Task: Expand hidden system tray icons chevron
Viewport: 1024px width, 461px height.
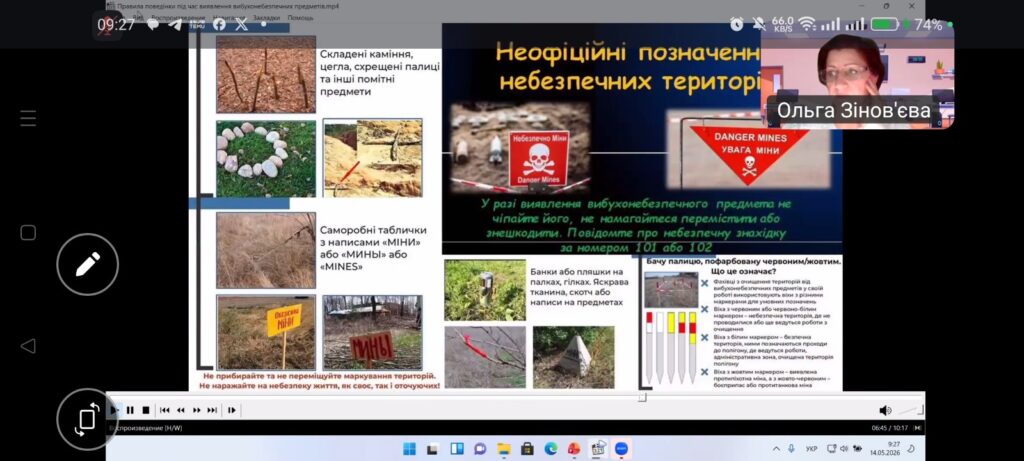Action: 776,449
